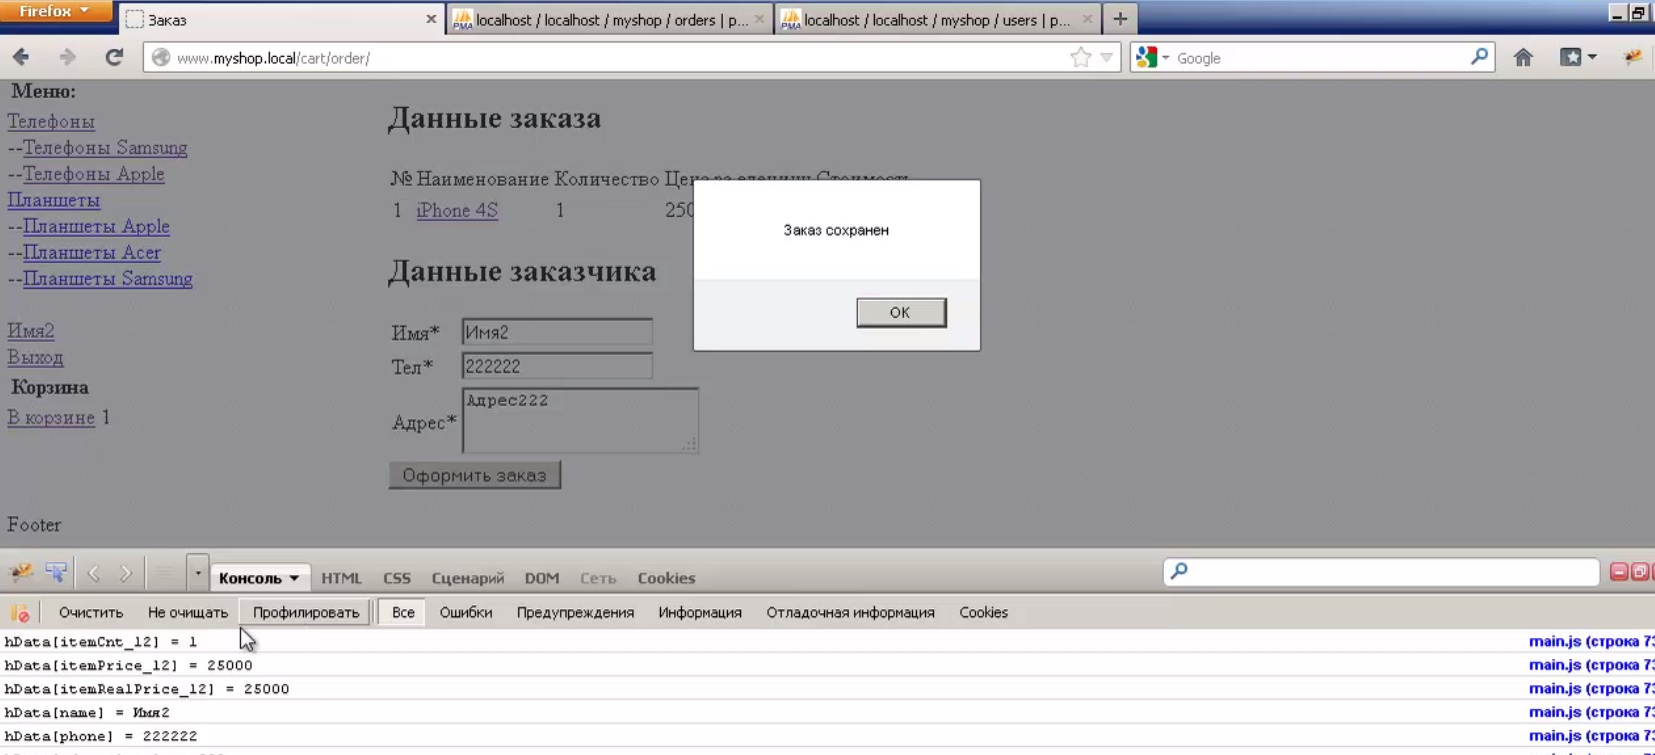The height and width of the screenshot is (755, 1655).
Task: Switch to the Firebug HTML tab
Action: click(x=341, y=578)
